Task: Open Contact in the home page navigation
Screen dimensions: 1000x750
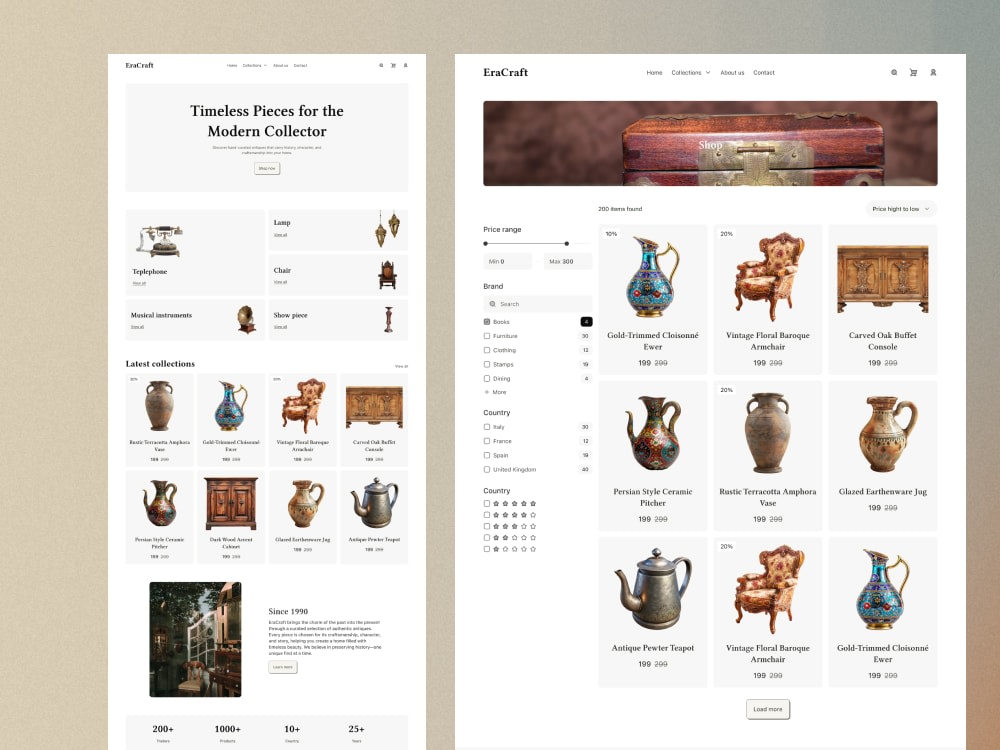Action: [x=300, y=66]
